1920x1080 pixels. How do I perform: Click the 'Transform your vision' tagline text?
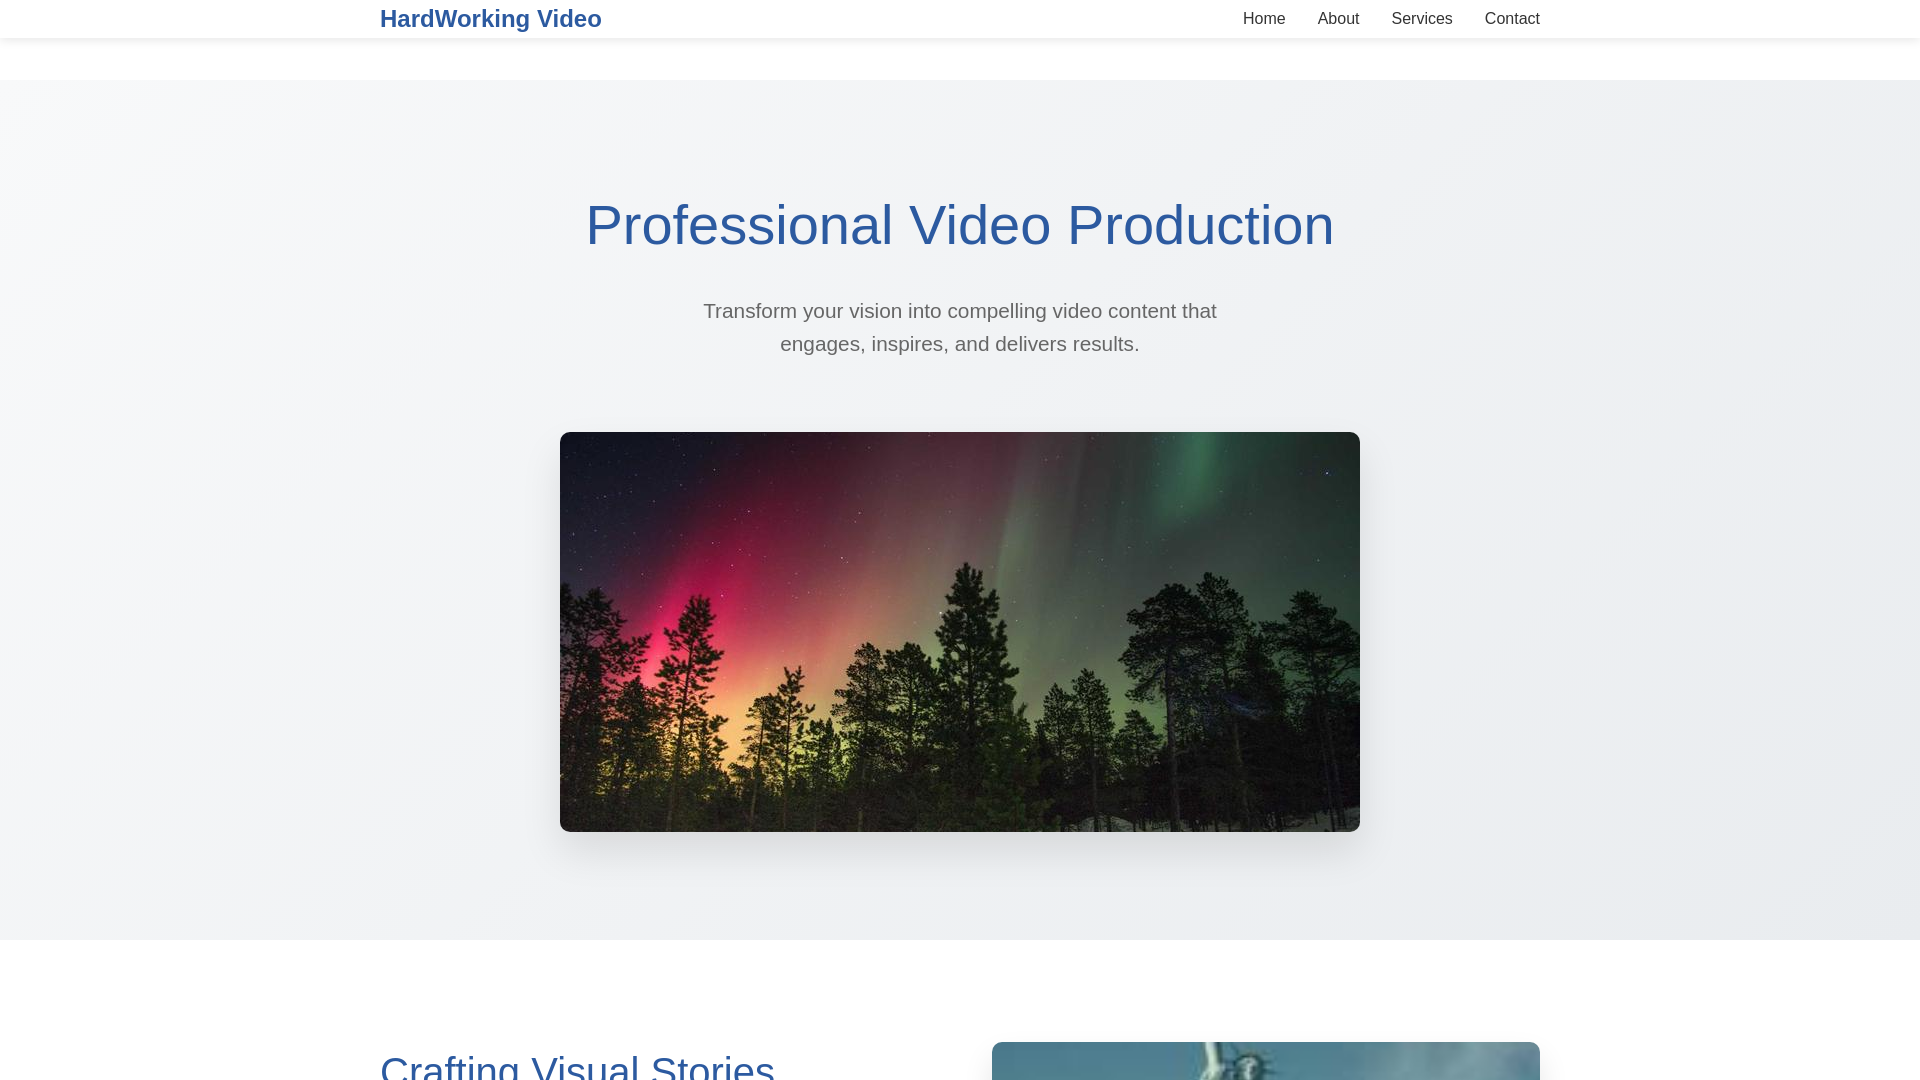pos(960,327)
